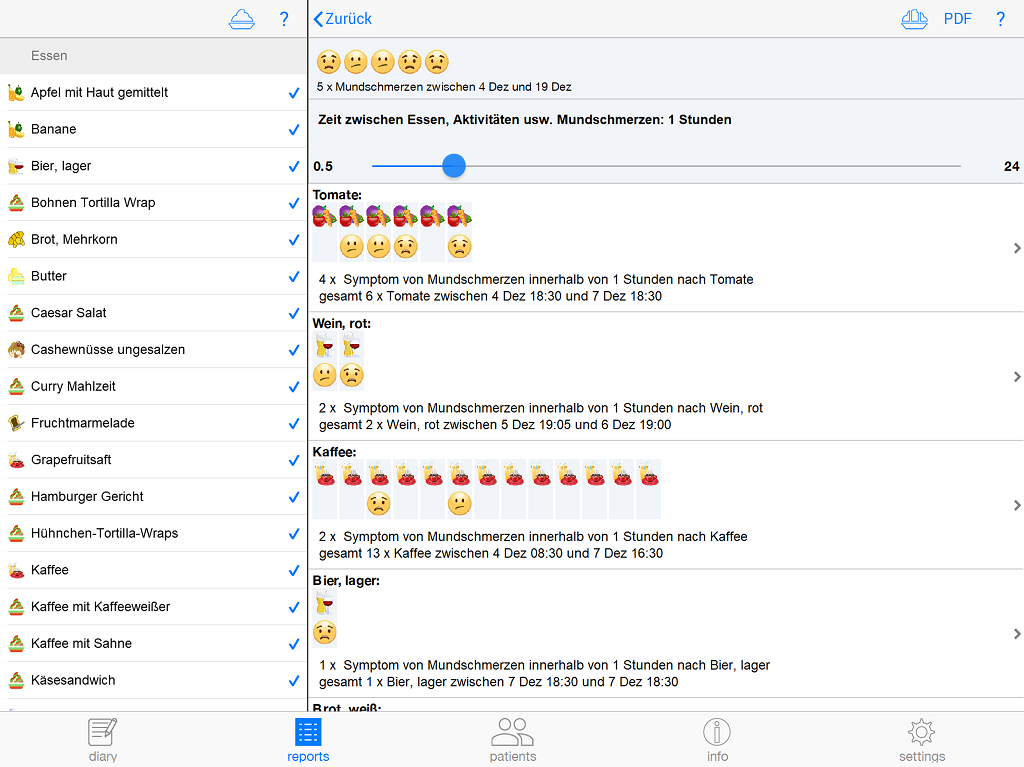The height and width of the screenshot is (767, 1024).
Task: Select the Kaffee mit Kaffeeweißer row
Action: (x=153, y=607)
